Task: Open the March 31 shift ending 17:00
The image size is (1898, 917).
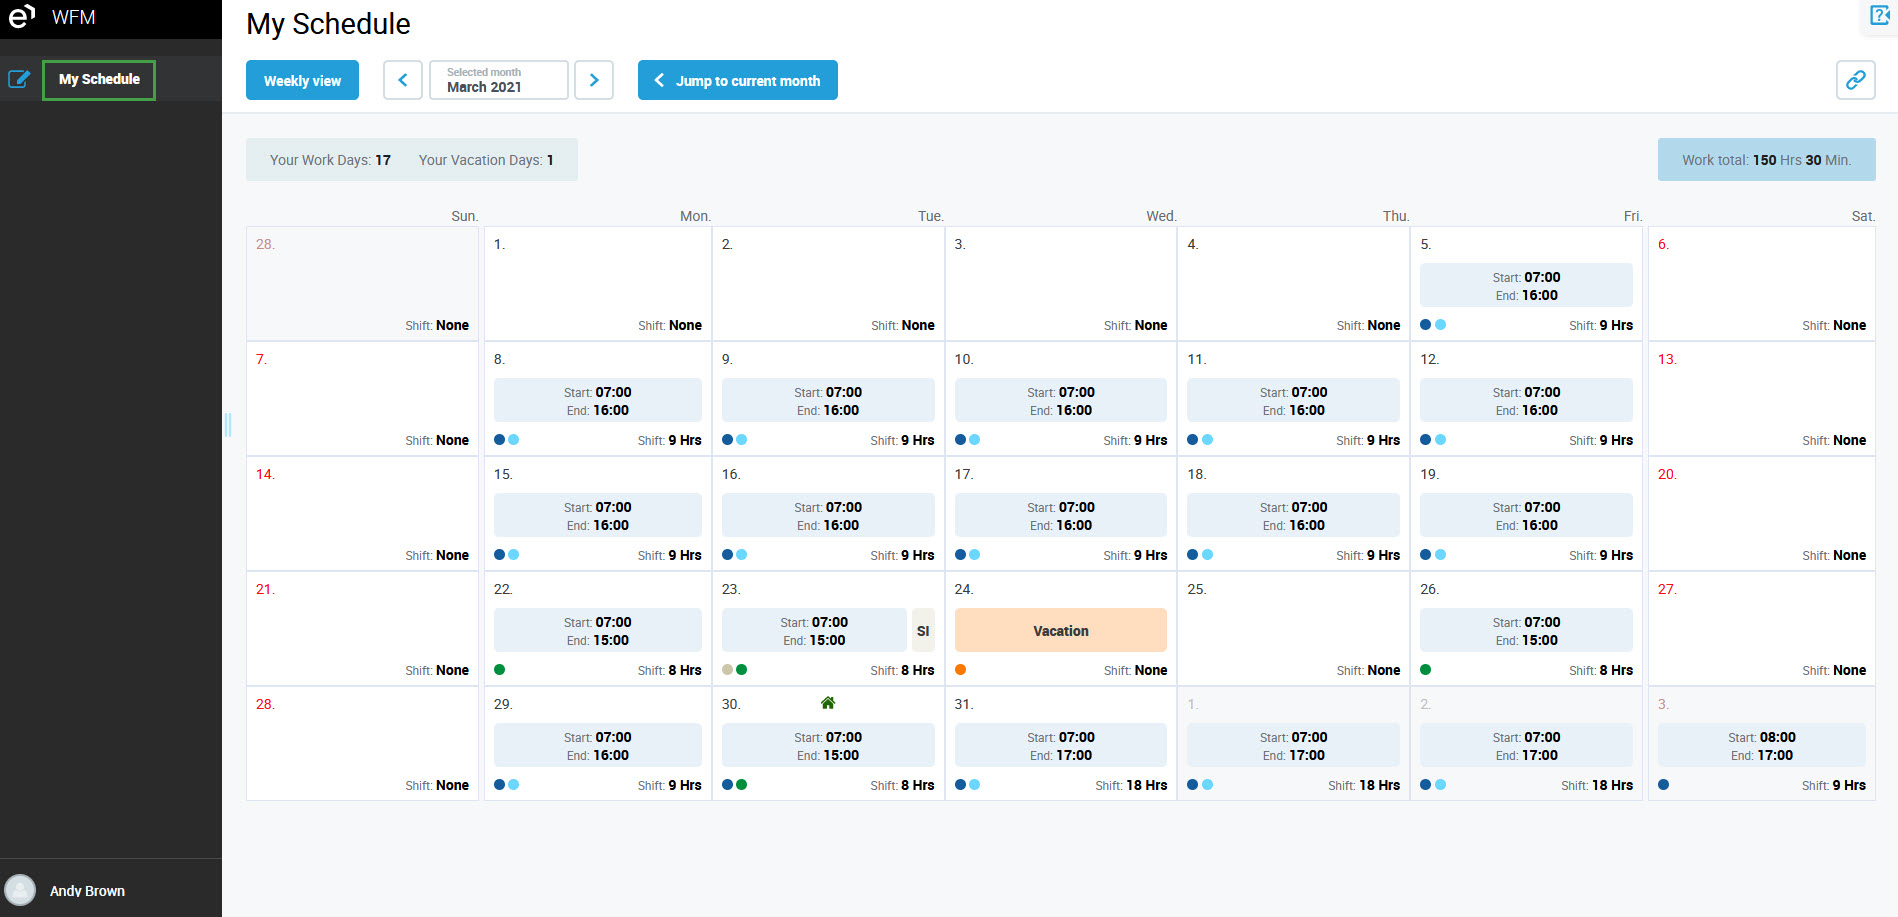Action: (1060, 746)
